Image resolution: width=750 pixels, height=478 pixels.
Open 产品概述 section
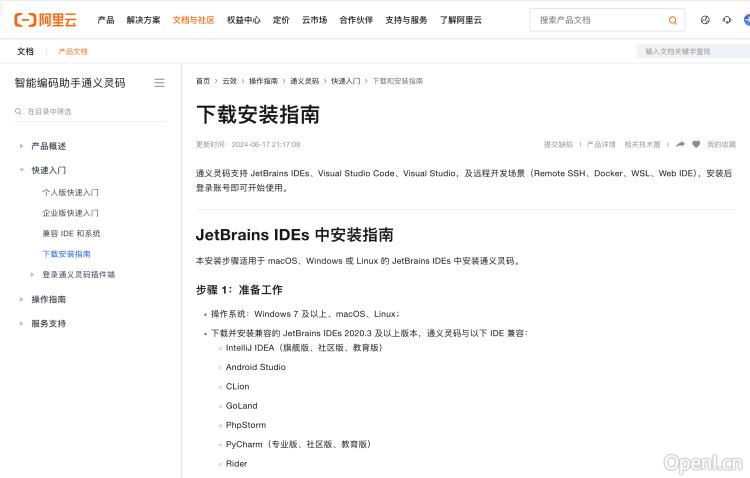click(49, 146)
